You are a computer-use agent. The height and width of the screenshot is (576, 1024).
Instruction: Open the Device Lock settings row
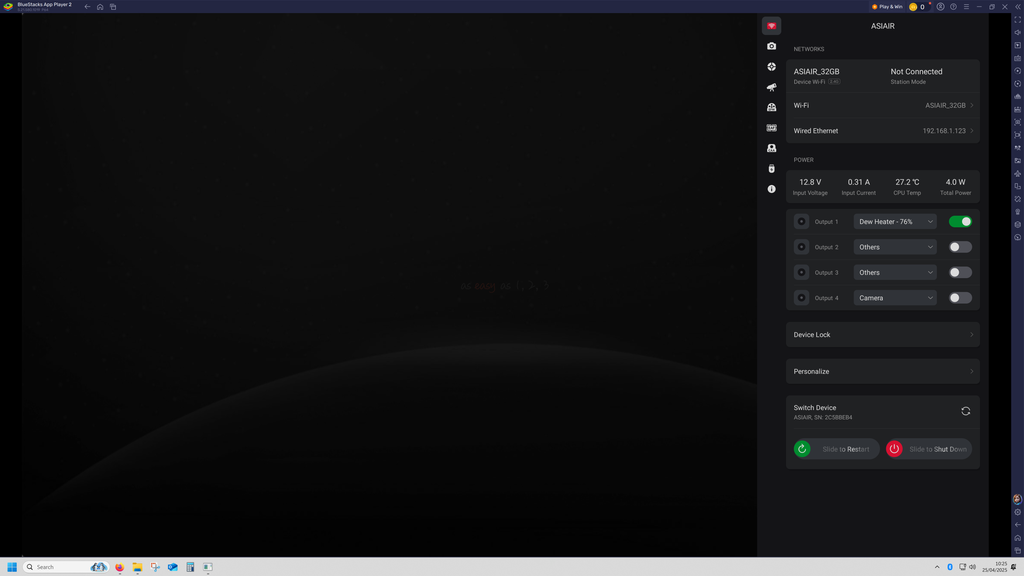tap(883, 334)
